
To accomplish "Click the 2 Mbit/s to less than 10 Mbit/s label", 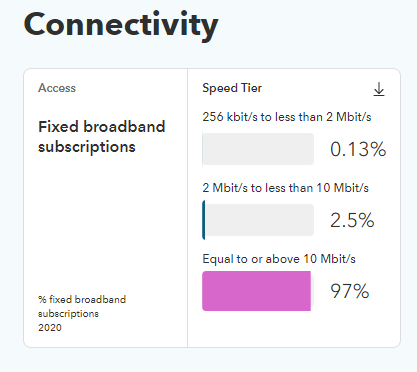I will pos(285,188).
